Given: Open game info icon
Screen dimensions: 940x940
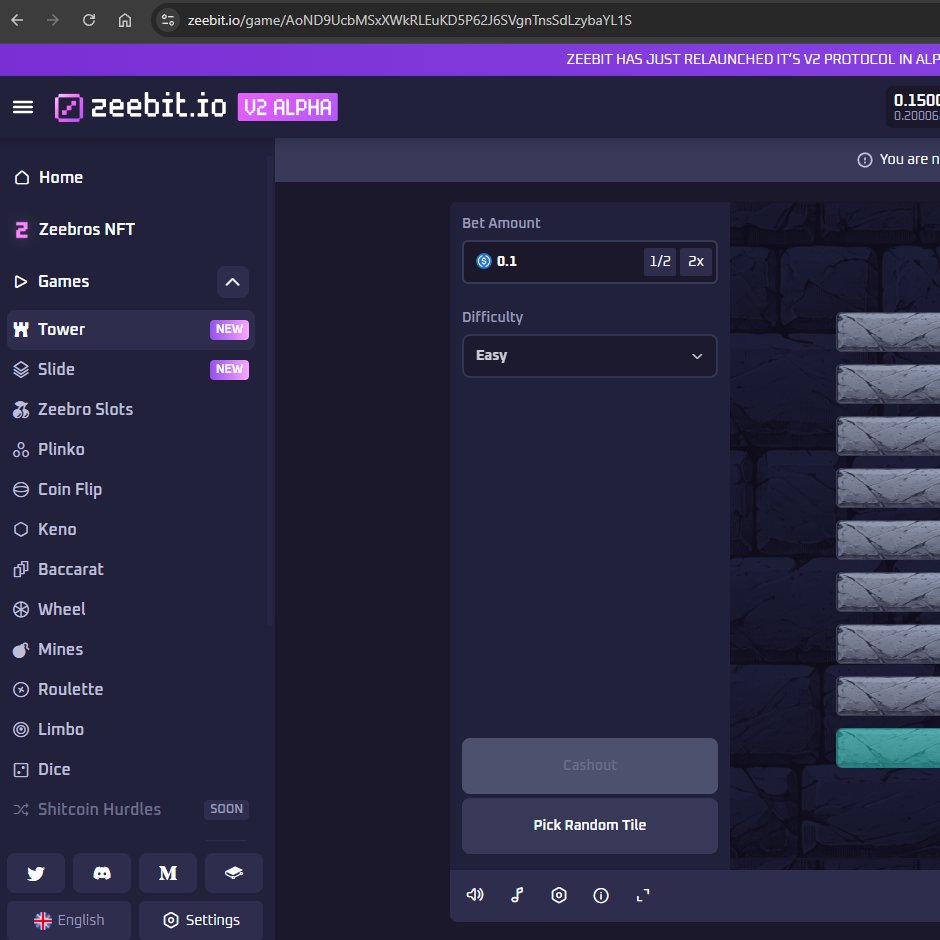Looking at the screenshot, I should tap(601, 895).
